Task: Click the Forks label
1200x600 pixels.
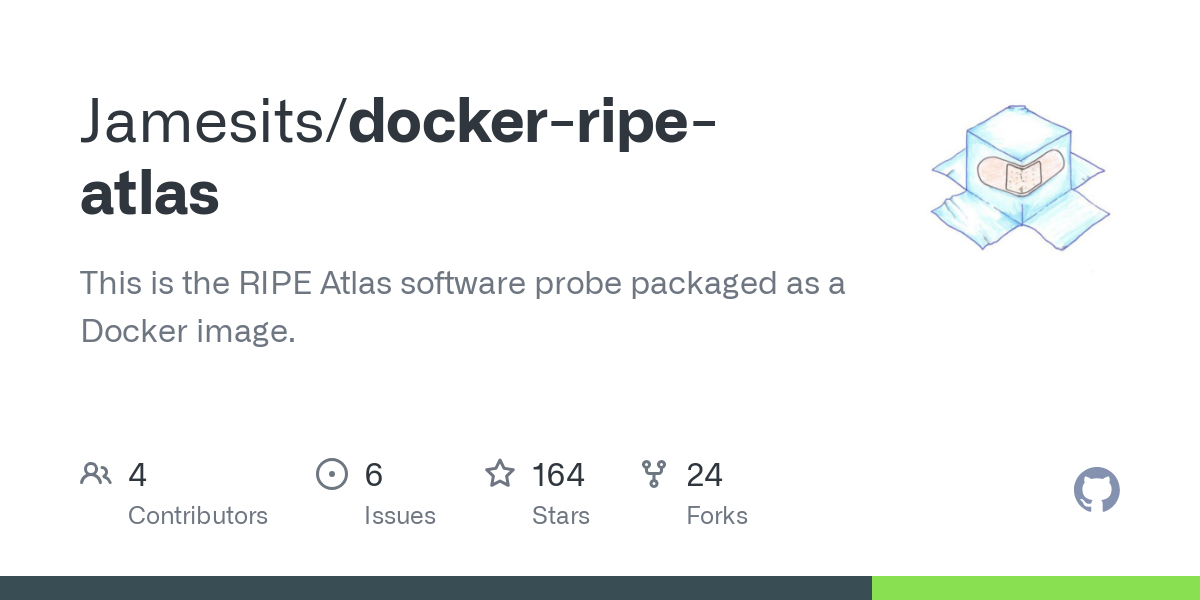Action: click(x=717, y=516)
